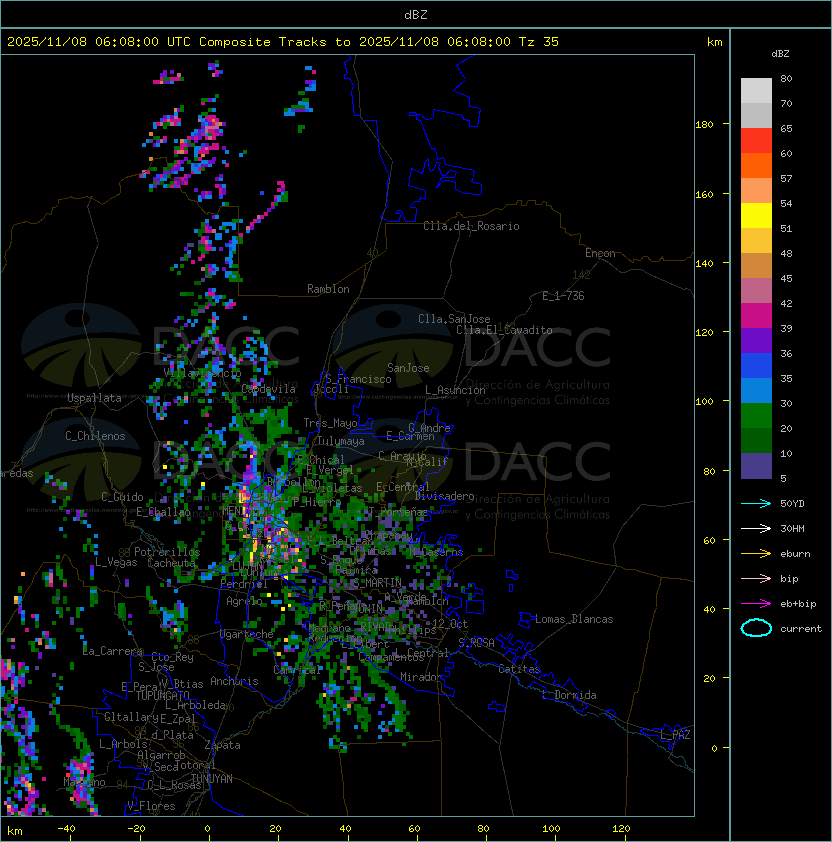The image size is (832, 842).
Task: Click the red swatch below 65 dBZ
Action: [x=756, y=141]
